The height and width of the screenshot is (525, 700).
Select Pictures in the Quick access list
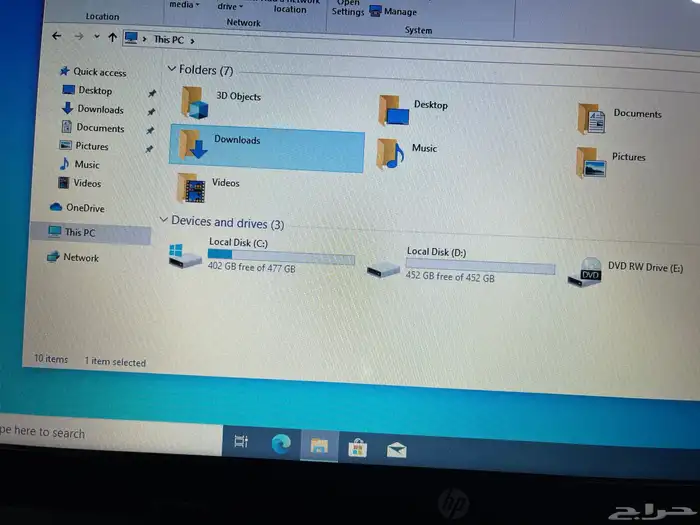pyautogui.click(x=92, y=146)
